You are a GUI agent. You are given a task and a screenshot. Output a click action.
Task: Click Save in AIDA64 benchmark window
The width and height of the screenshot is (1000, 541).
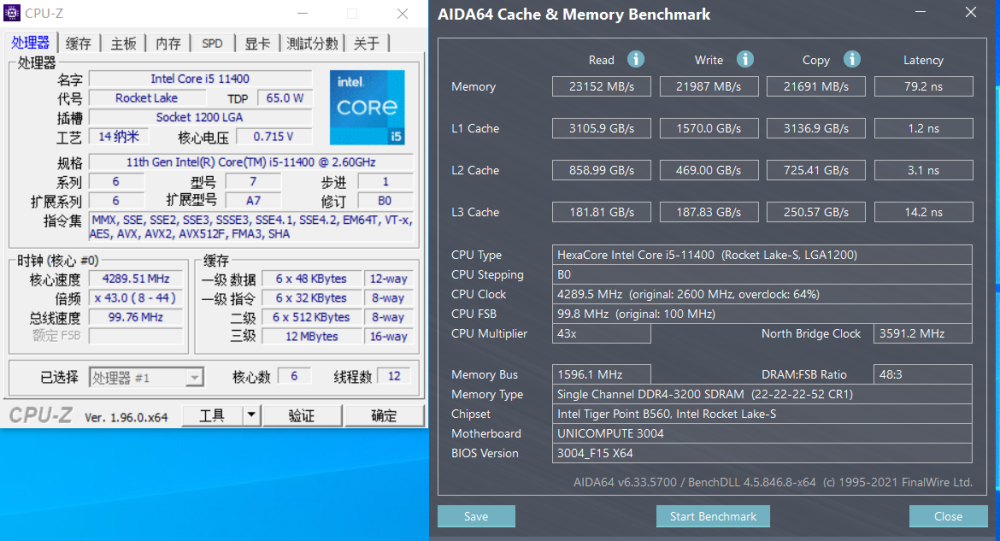[476, 516]
